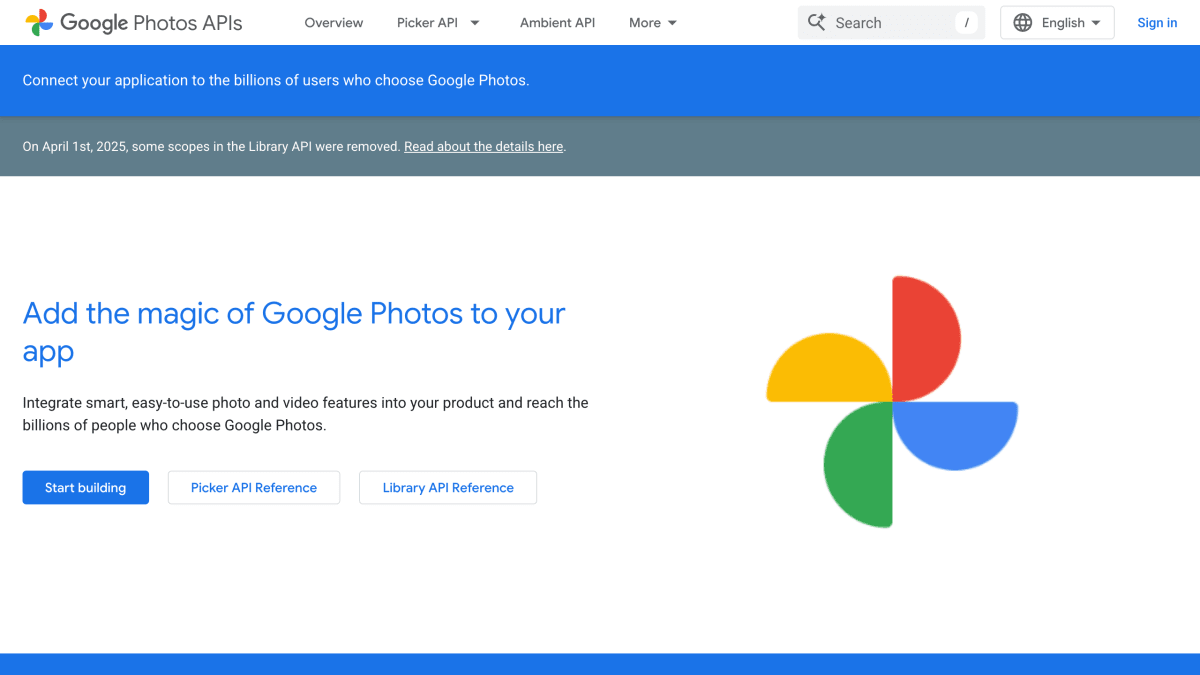Click the large Google Photos pinwheel illustration
This screenshot has width=1200, height=675.
pyautogui.click(x=892, y=401)
